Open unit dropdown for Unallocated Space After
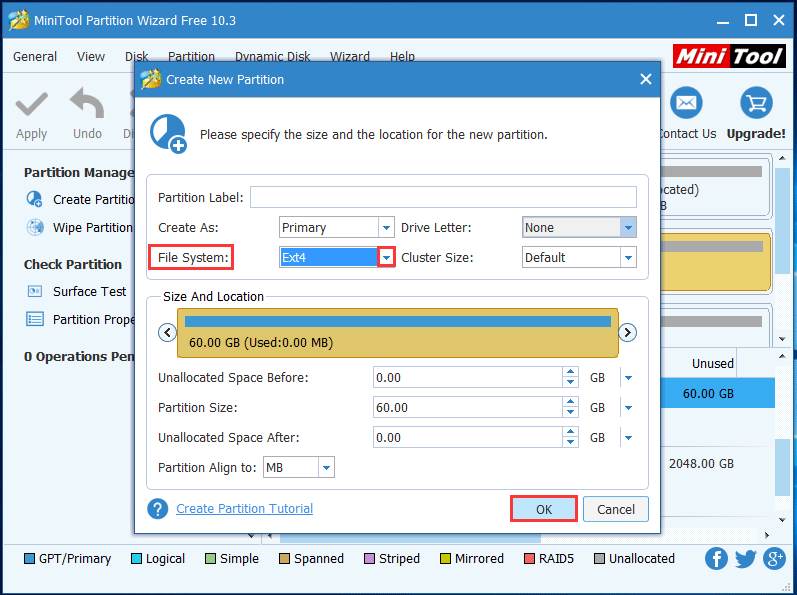Screen dimensions: 797x595 pyautogui.click(x=628, y=437)
